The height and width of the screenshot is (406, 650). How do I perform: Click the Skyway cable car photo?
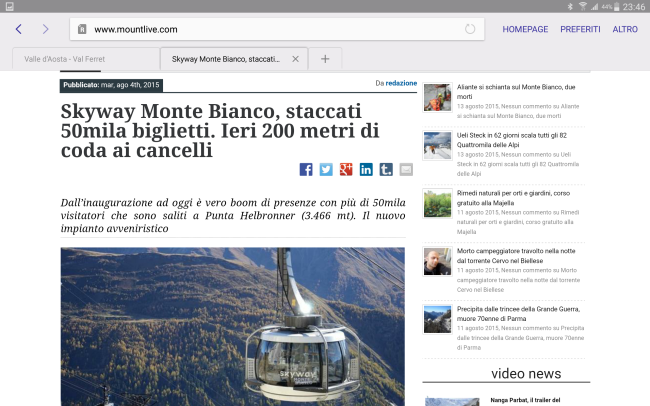232,325
